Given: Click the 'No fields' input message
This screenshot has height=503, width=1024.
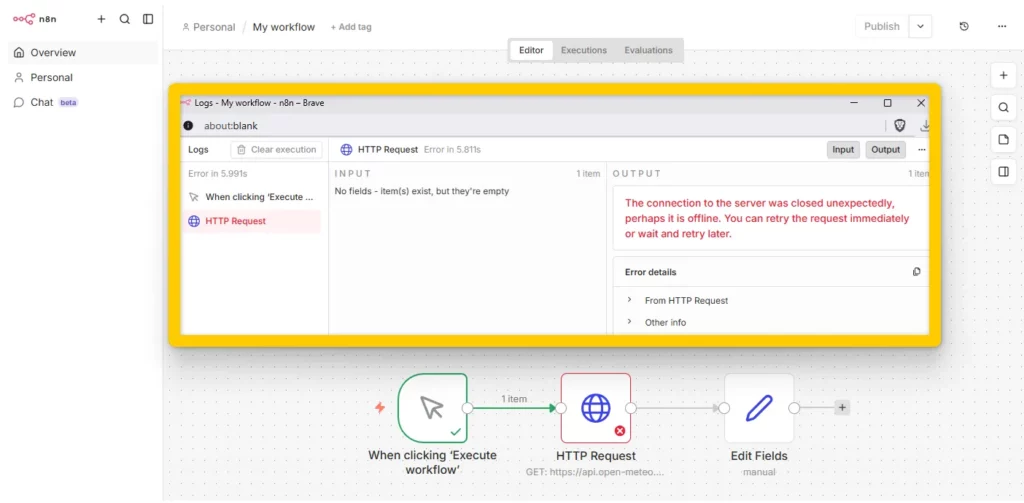Looking at the screenshot, I should coord(421,191).
